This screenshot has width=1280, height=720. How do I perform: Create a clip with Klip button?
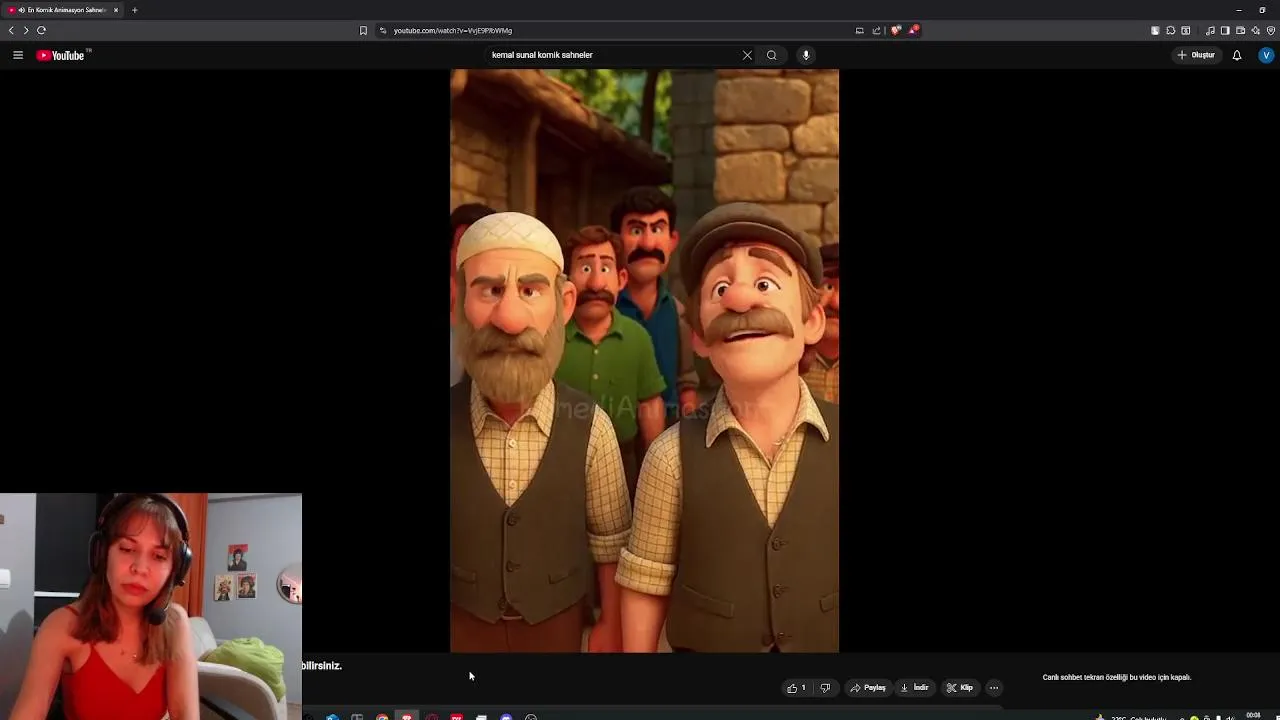(960, 688)
